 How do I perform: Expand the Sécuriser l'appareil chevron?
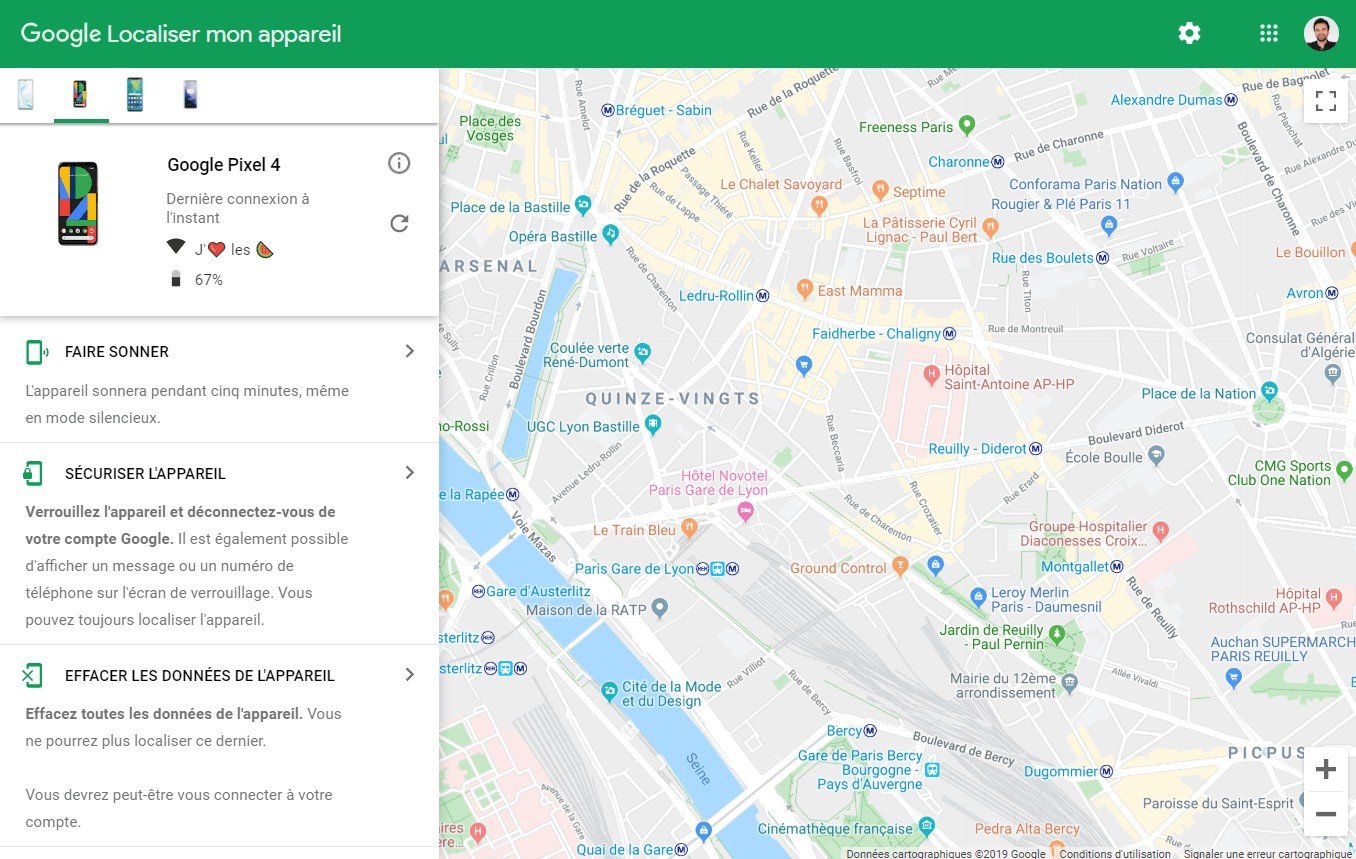[409, 472]
